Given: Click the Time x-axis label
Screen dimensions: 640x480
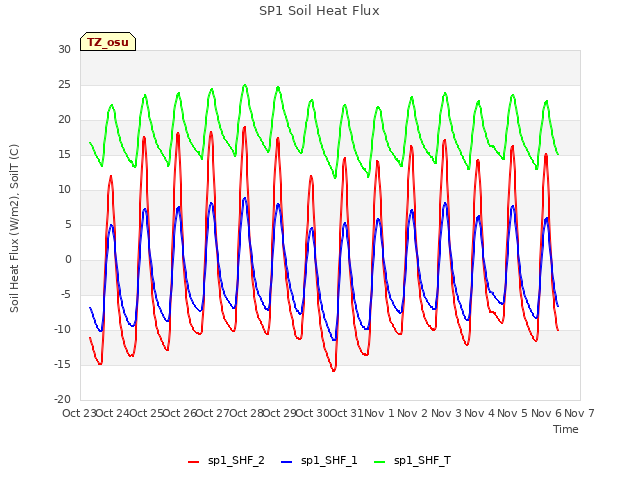Looking at the screenshot, I should (x=566, y=429).
